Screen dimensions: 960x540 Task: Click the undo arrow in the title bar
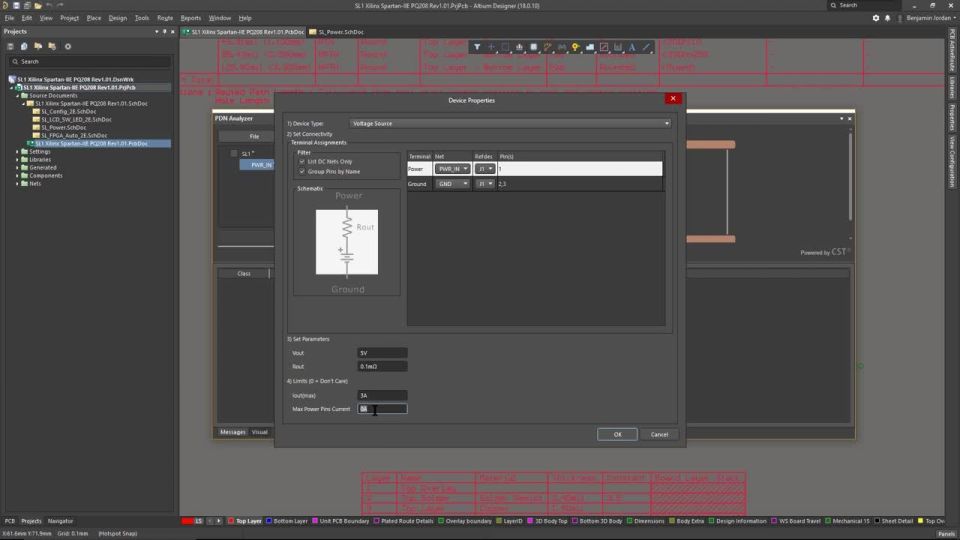(49, 6)
